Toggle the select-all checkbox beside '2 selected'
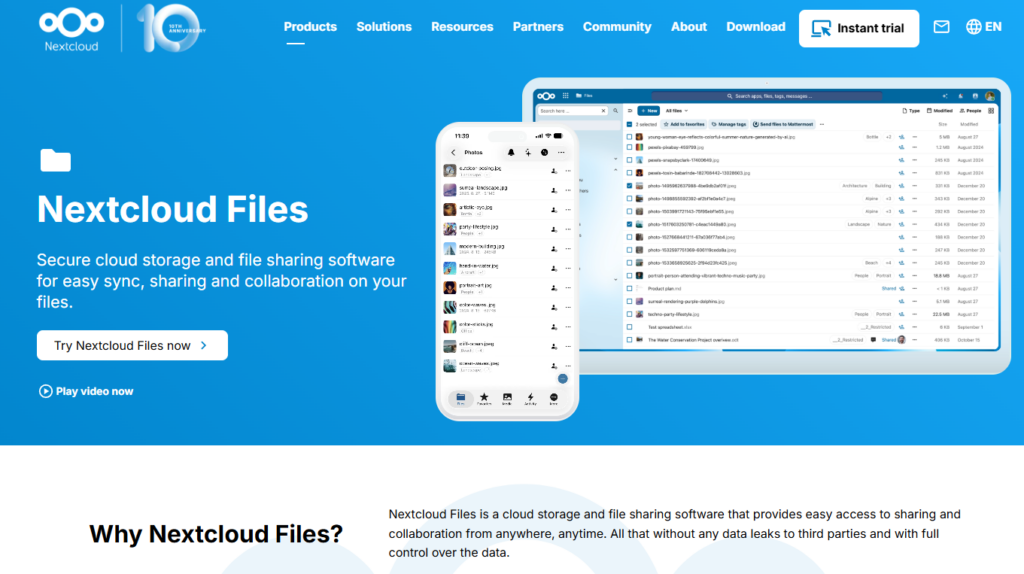The width and height of the screenshot is (1024, 574). click(630, 124)
